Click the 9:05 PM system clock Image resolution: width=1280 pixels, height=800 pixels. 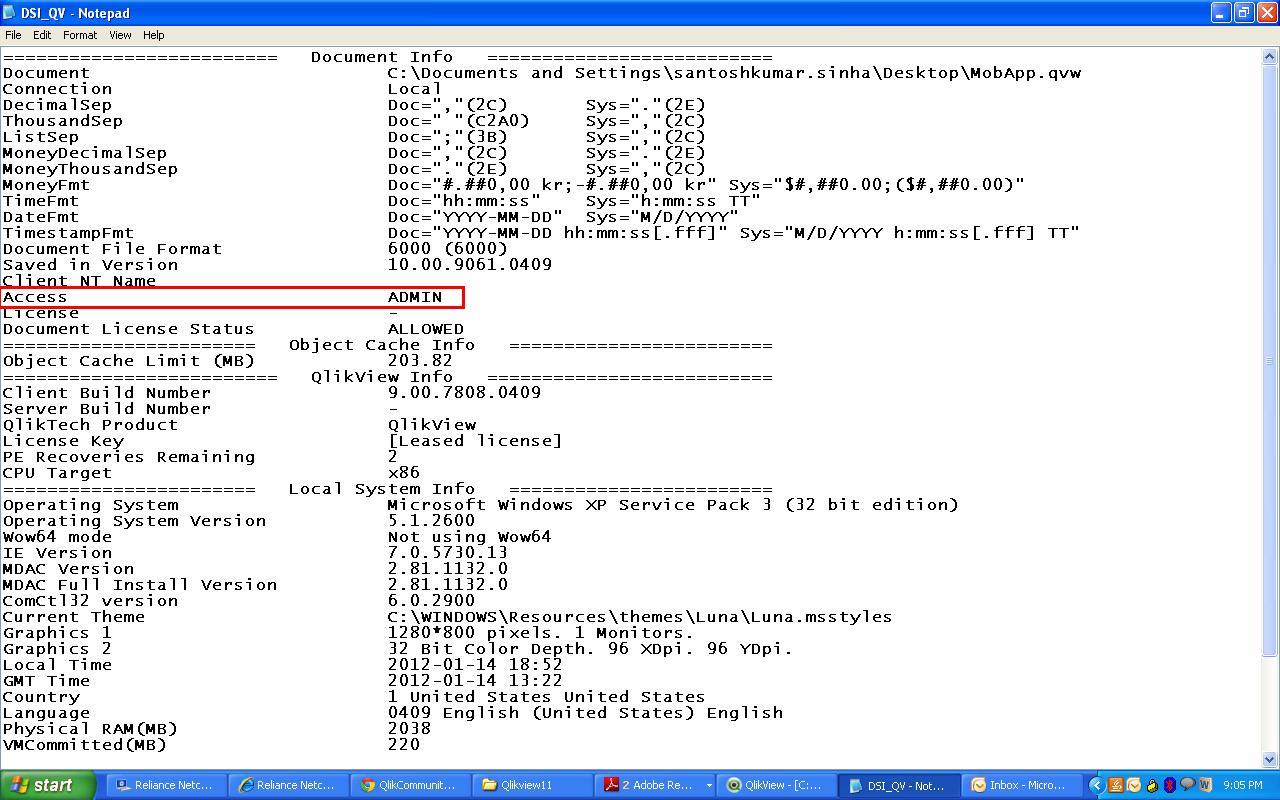pyautogui.click(x=1242, y=786)
